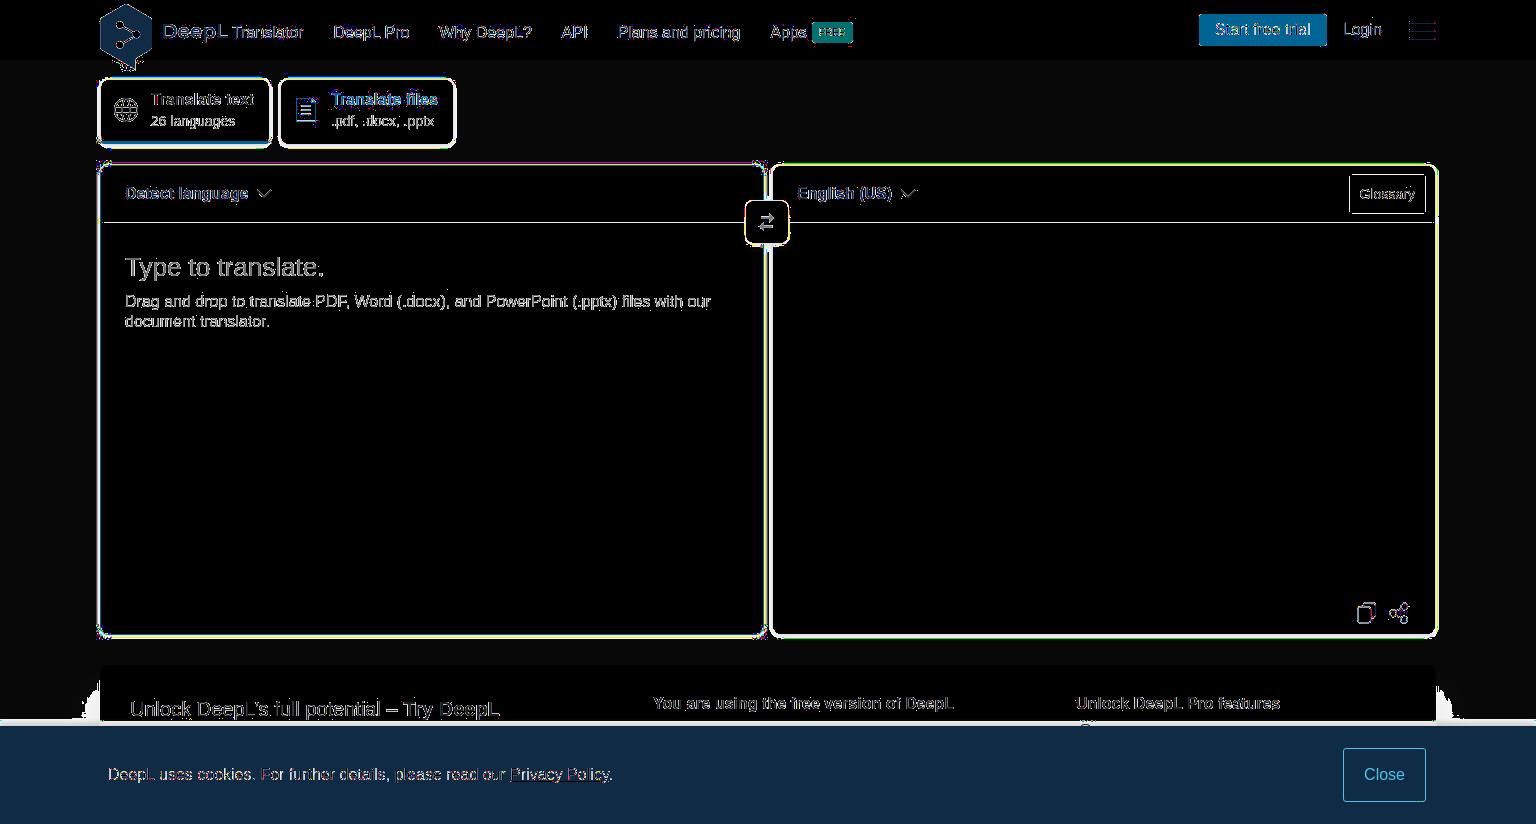Click the swap languages arrows icon
Image resolution: width=1536 pixels, height=824 pixels.
tap(767, 222)
